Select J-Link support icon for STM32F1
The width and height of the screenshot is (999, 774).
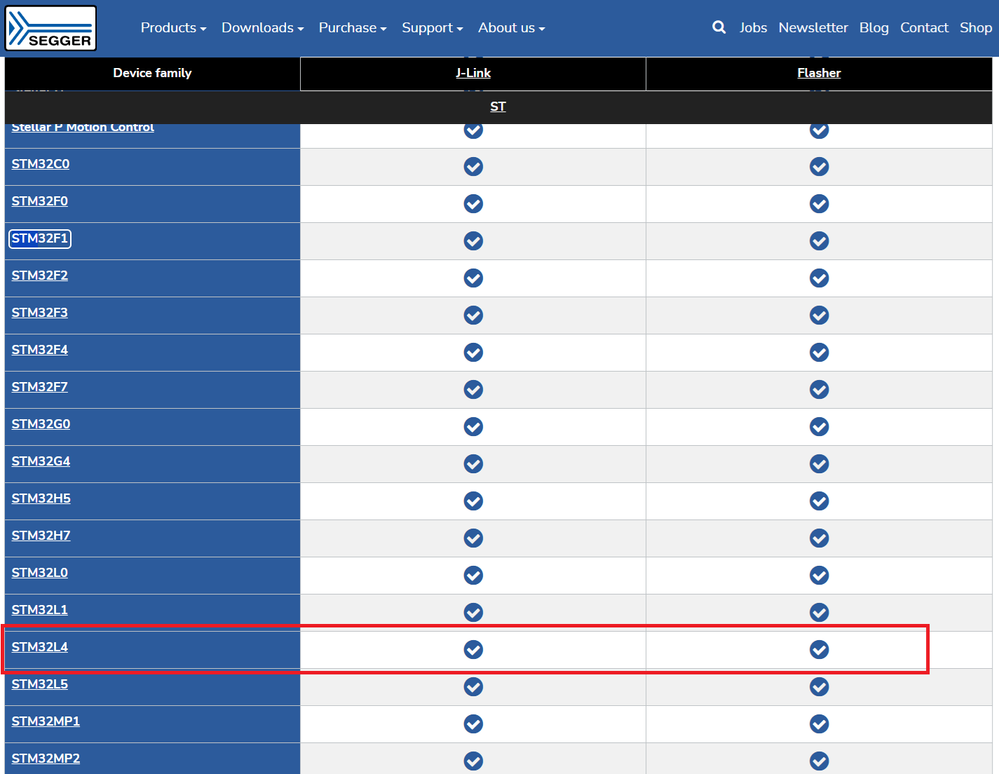pos(473,241)
